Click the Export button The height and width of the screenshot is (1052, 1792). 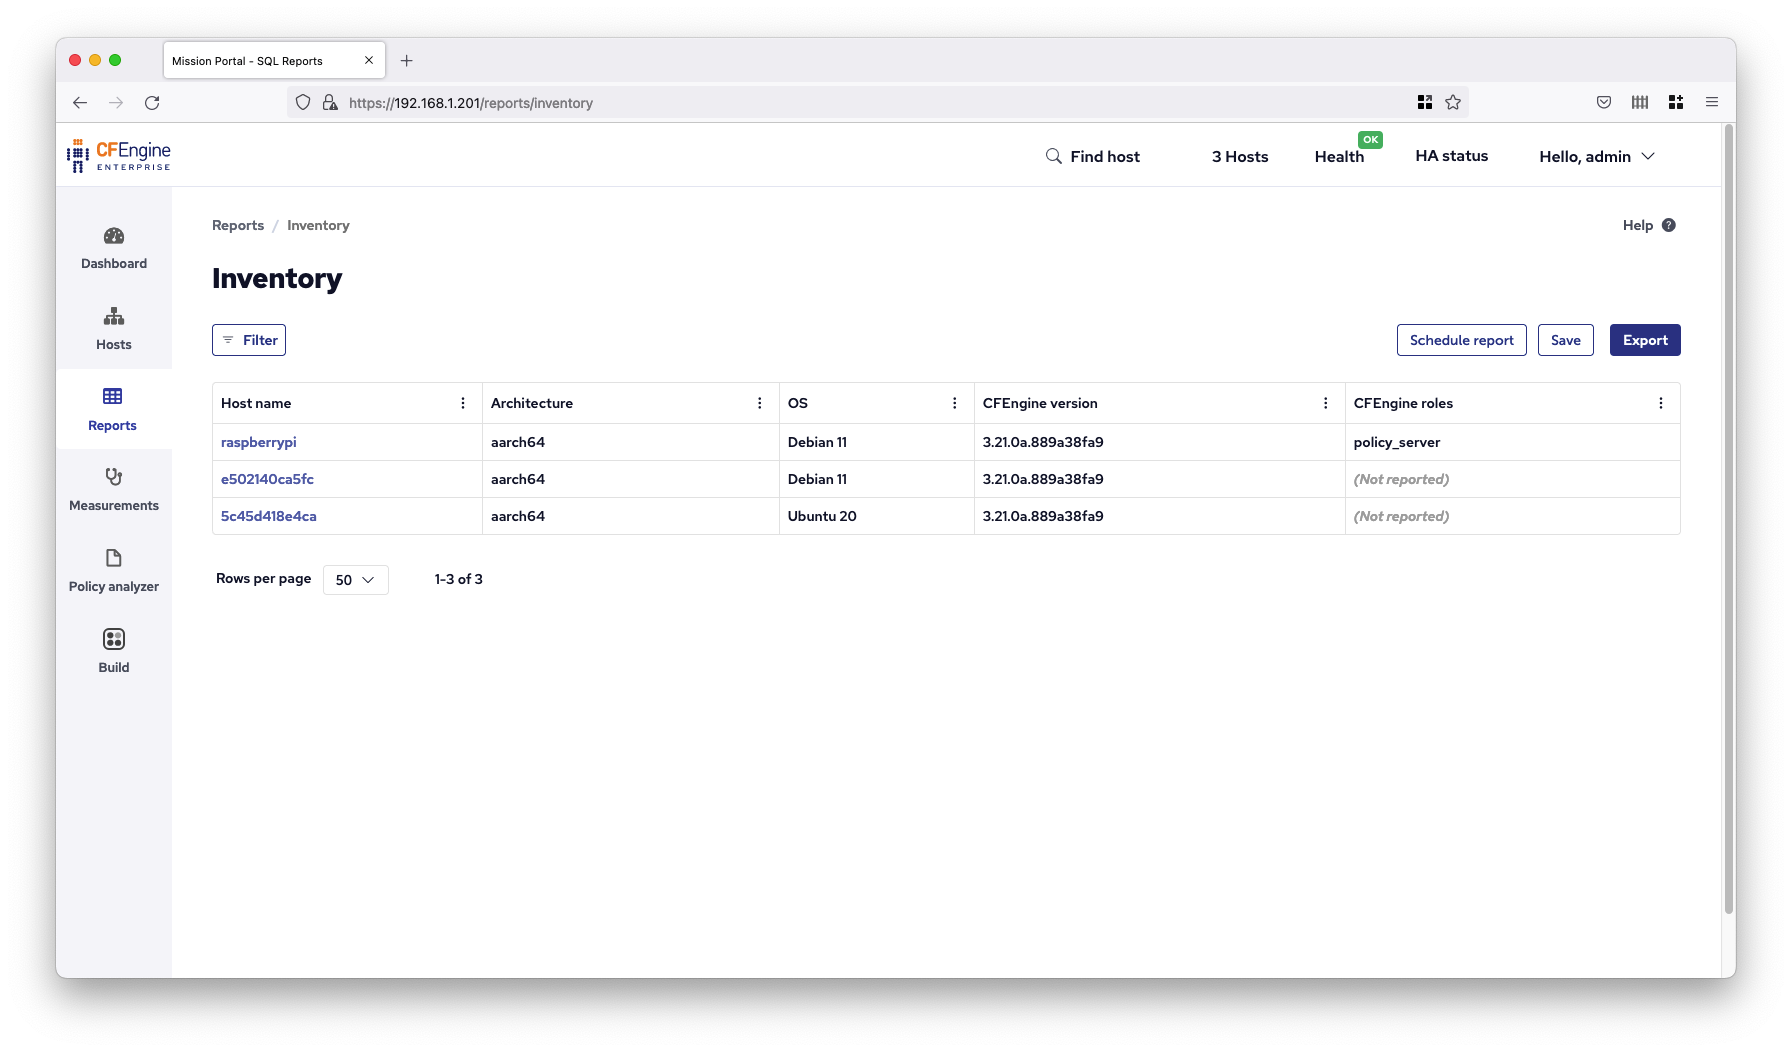pos(1645,340)
